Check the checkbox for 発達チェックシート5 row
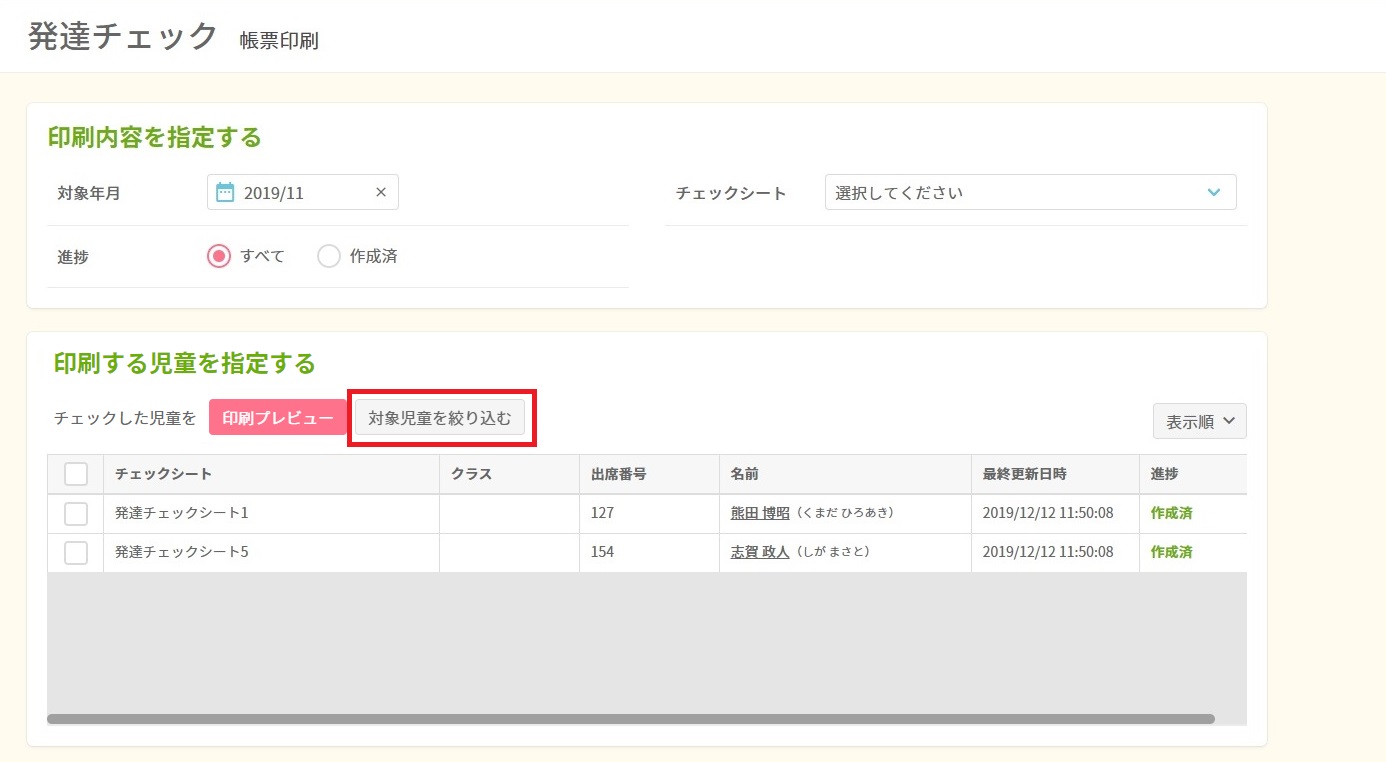 [x=76, y=552]
